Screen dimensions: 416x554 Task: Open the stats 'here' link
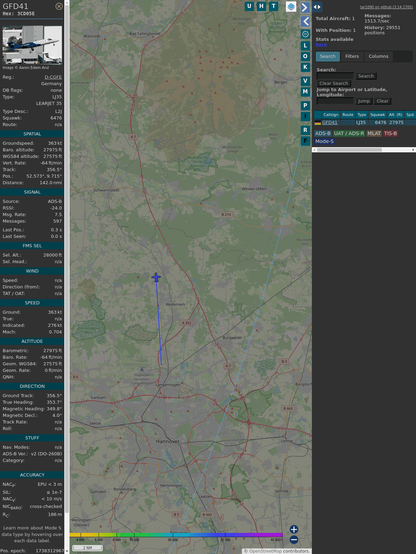pos(321,45)
